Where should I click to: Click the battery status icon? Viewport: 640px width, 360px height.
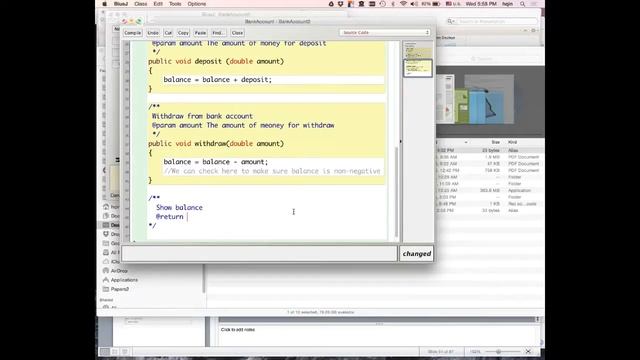tap(436, 4)
